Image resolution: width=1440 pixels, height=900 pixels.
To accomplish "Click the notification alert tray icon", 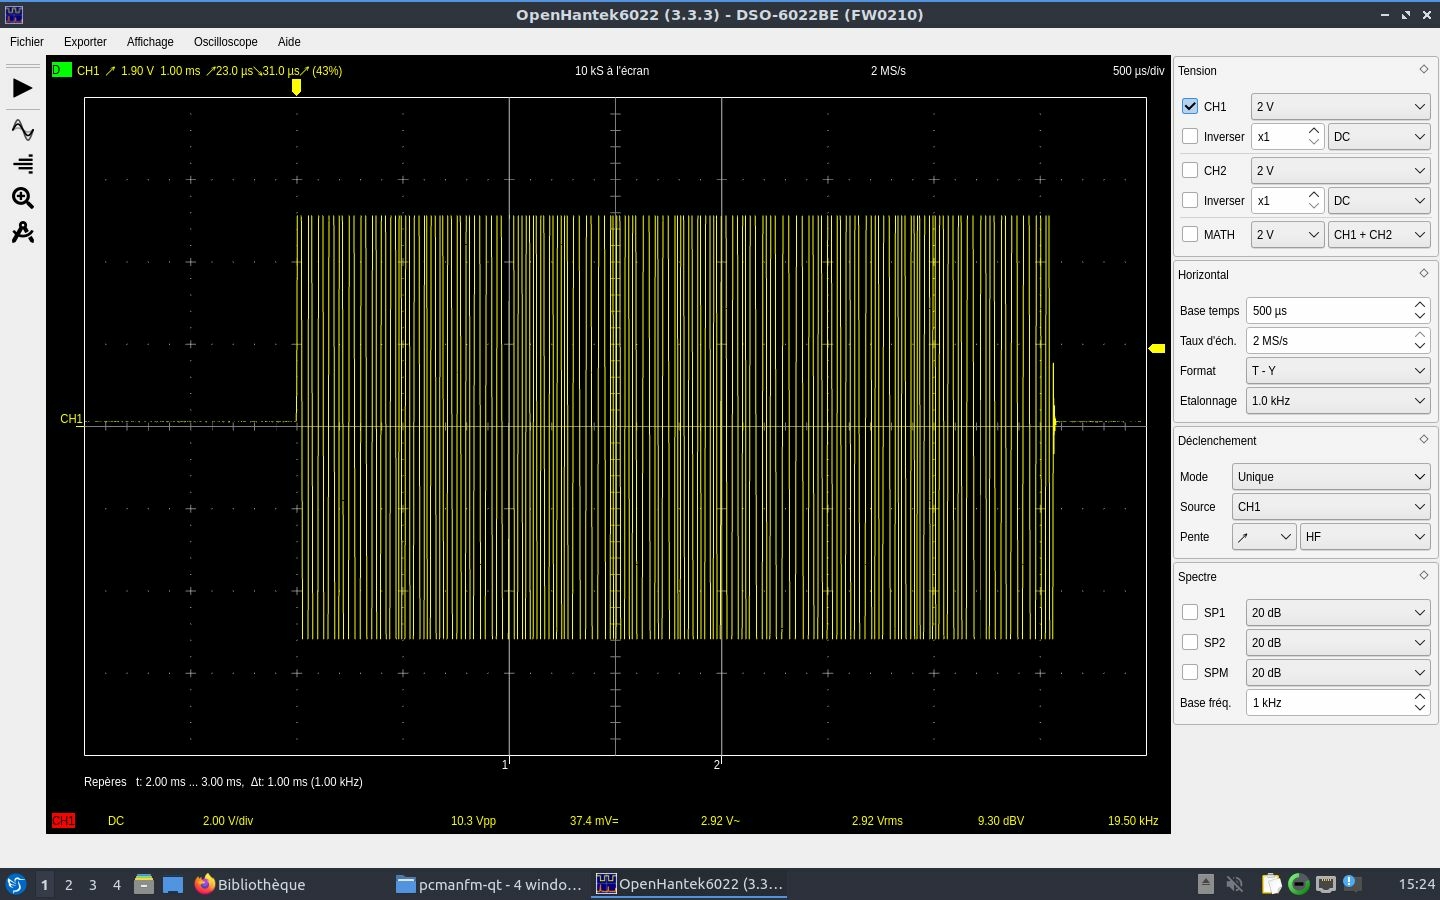I will [1351, 883].
